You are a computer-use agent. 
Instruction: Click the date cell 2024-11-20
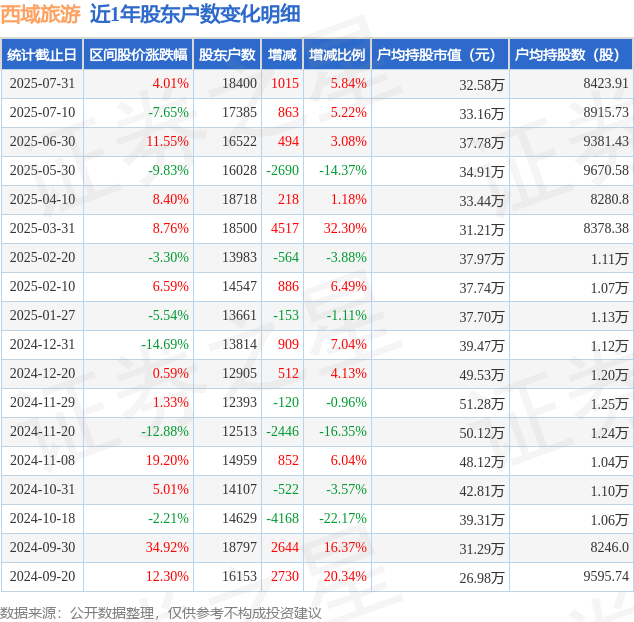pyautogui.click(x=42, y=431)
